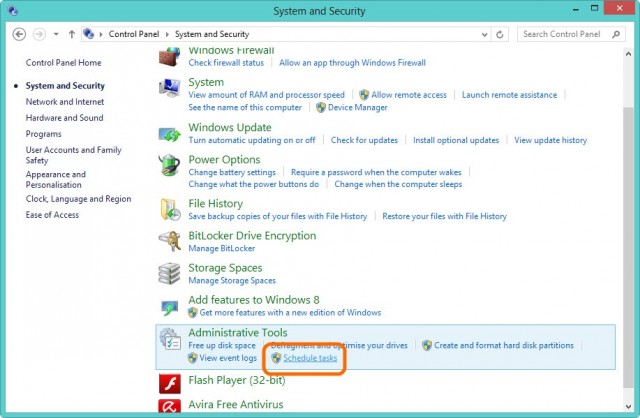The width and height of the screenshot is (640, 418).
Task: Click the Forward arrow navigation button
Action: click(x=39, y=34)
